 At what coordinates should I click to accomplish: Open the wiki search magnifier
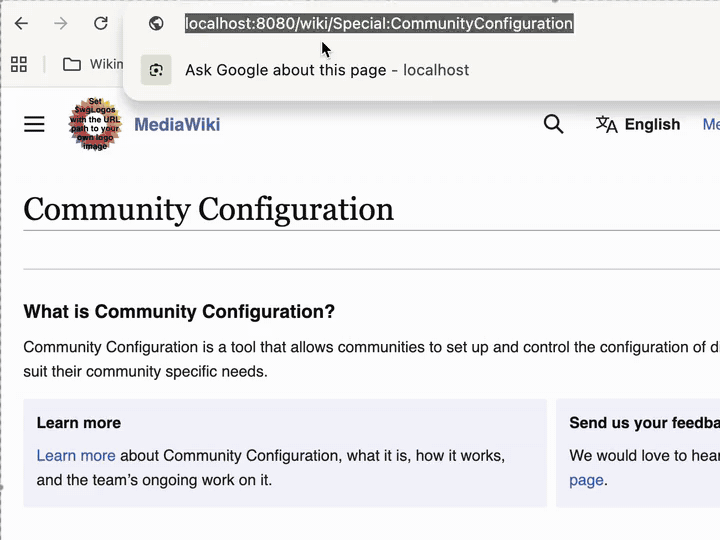pyautogui.click(x=553, y=124)
